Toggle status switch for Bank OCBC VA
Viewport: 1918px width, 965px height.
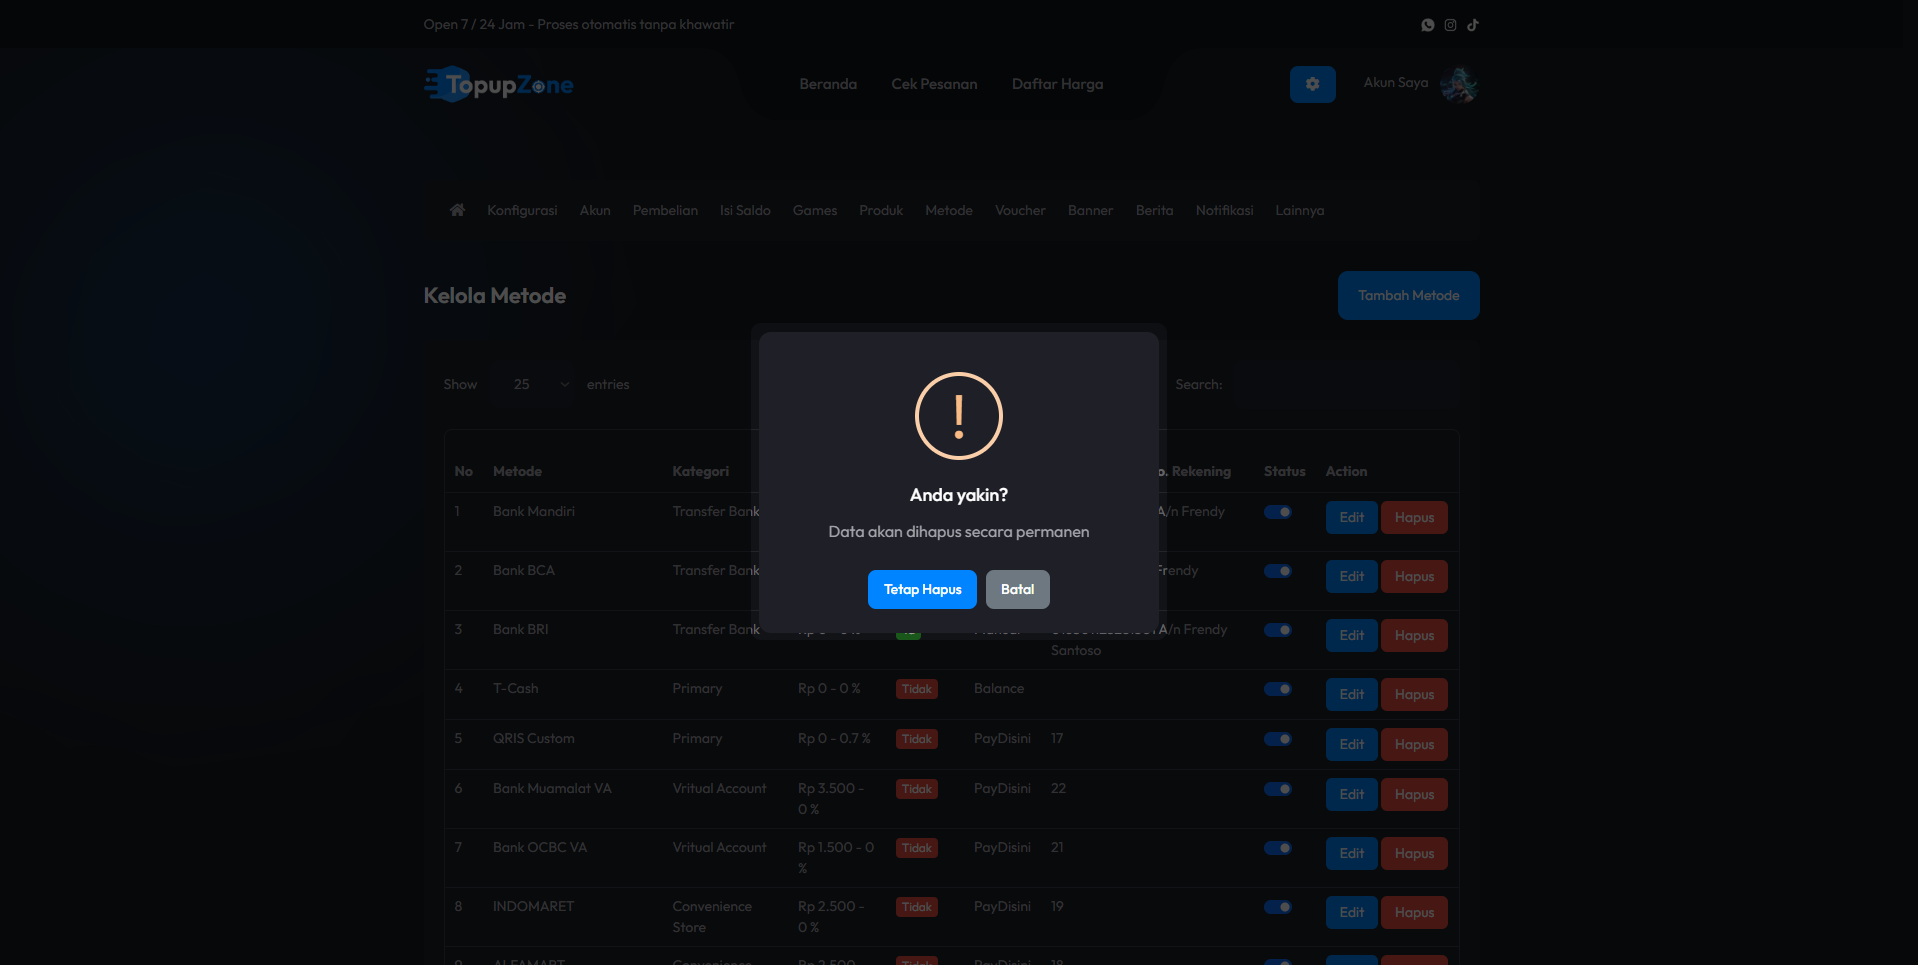(x=1278, y=848)
